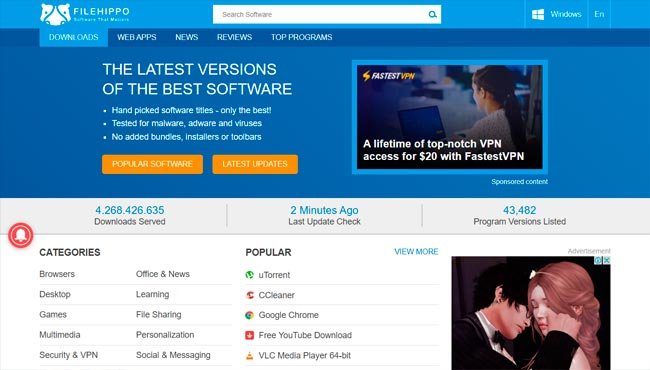Open the CCleaner program link
This screenshot has width=650, height=370.
tap(276, 295)
